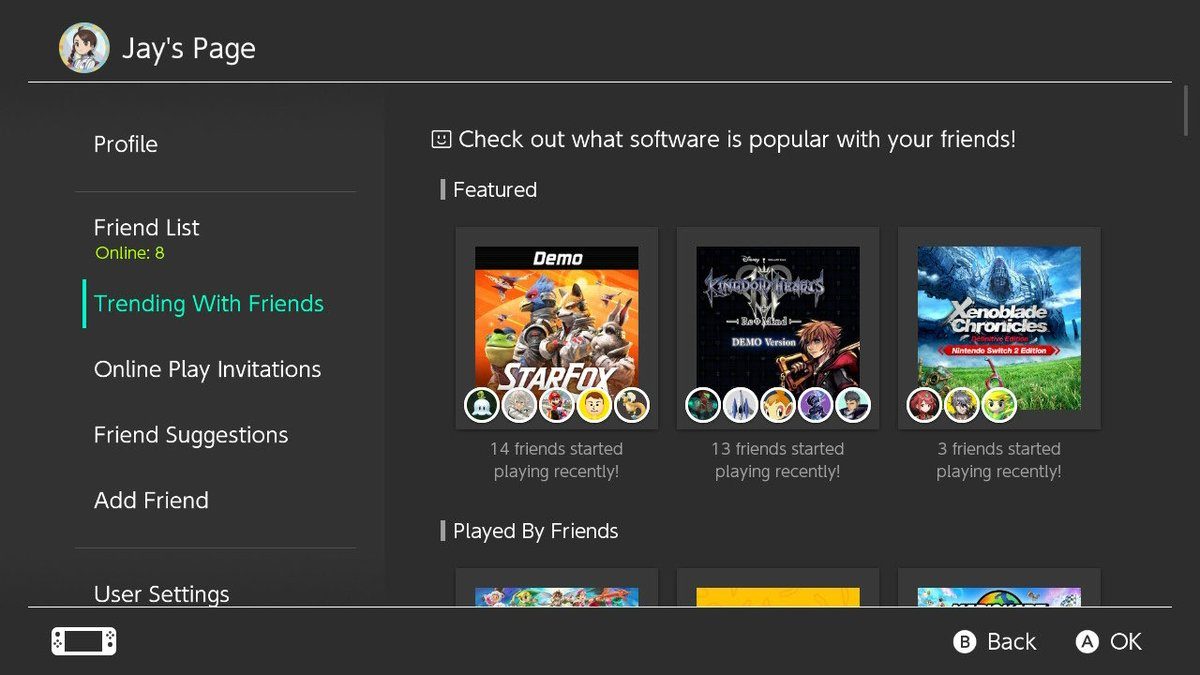
Task: Open the third Played By Friends game thumbnail
Action: [x=999, y=587]
